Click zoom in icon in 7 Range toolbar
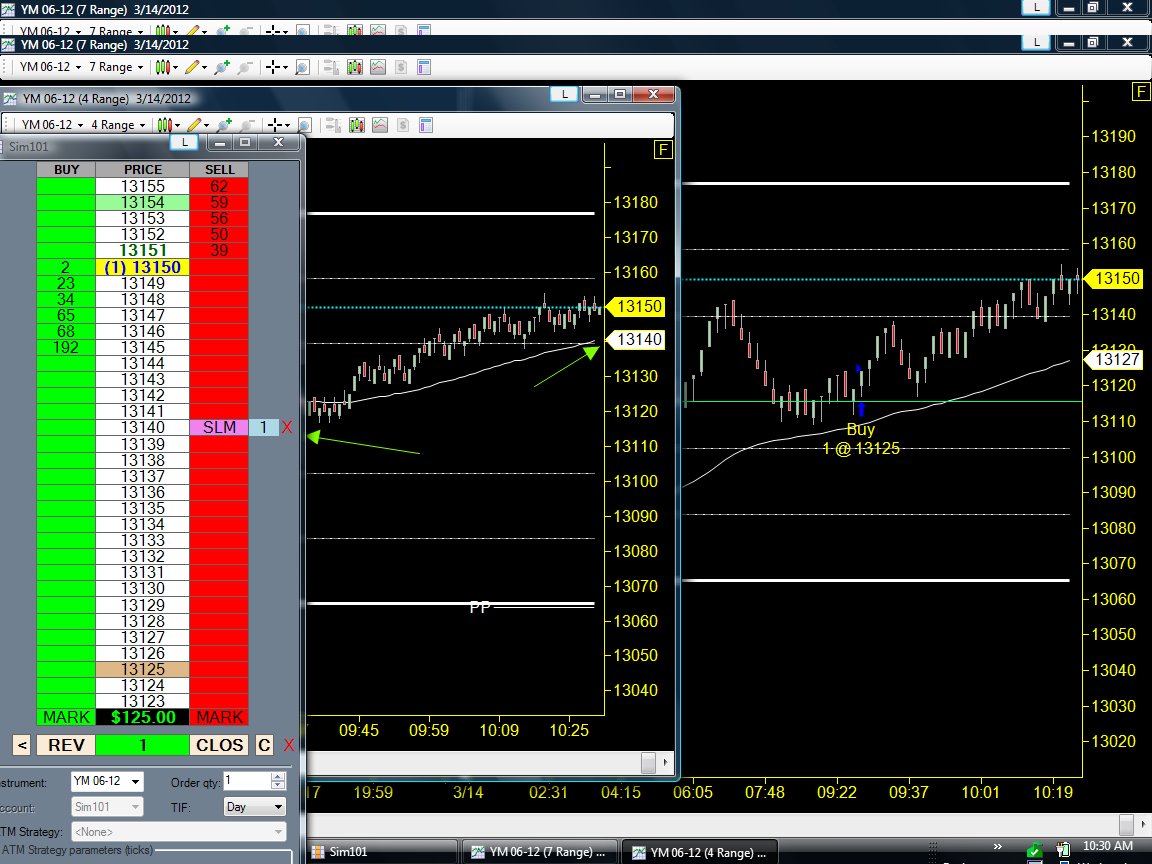The width and height of the screenshot is (1152, 864). 222,67
